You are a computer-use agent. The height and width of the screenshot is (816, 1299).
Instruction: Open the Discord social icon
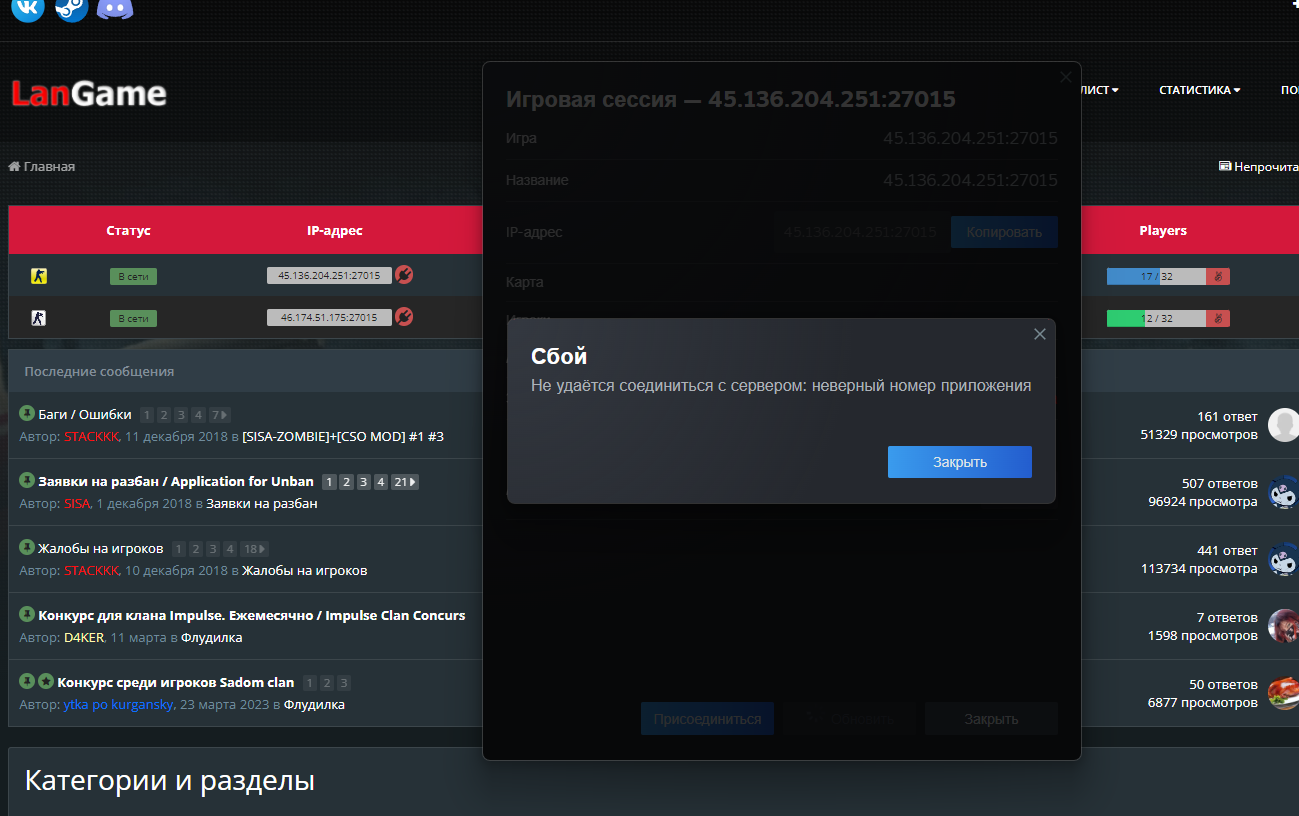(x=115, y=8)
